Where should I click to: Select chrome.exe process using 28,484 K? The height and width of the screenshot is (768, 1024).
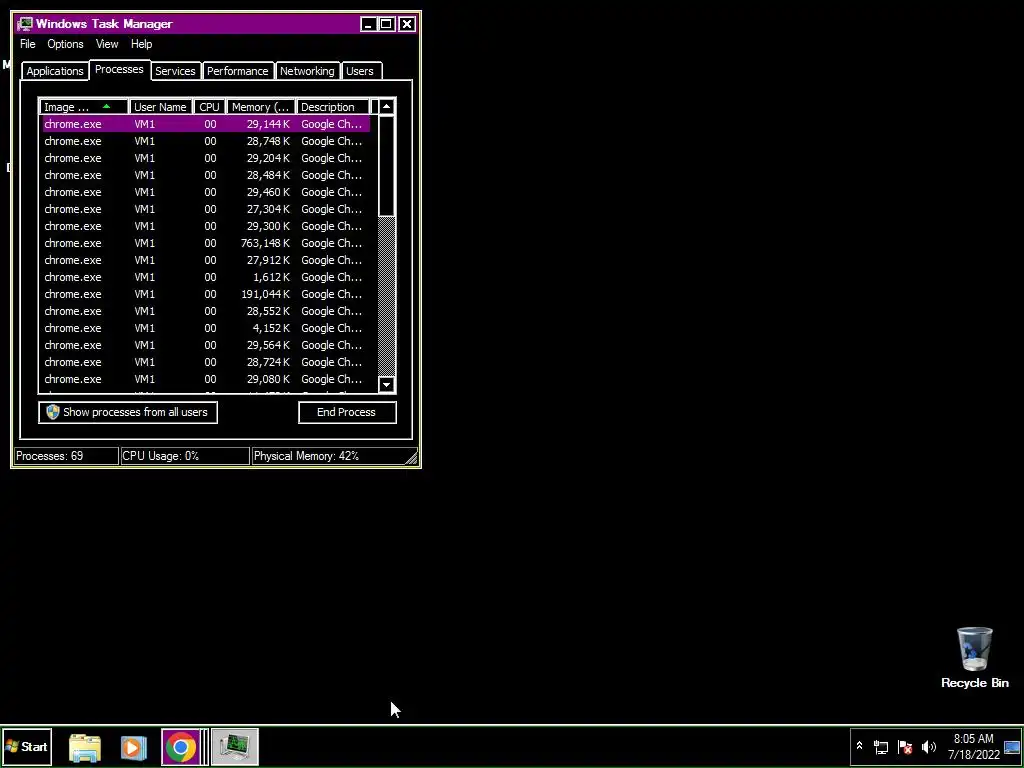click(x=206, y=175)
